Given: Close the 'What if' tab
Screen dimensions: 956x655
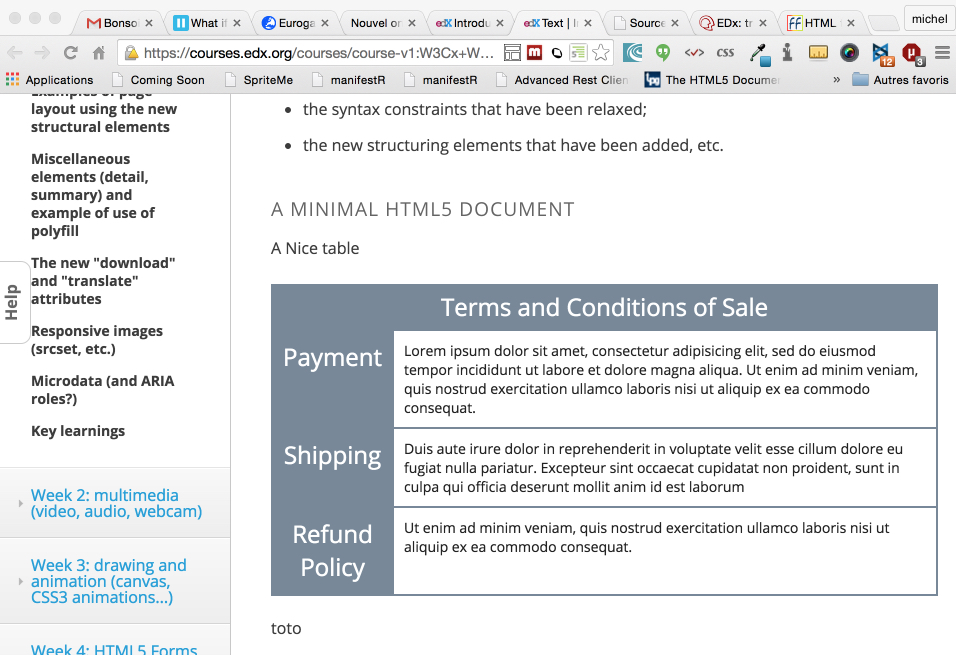Looking at the screenshot, I should [x=237, y=23].
